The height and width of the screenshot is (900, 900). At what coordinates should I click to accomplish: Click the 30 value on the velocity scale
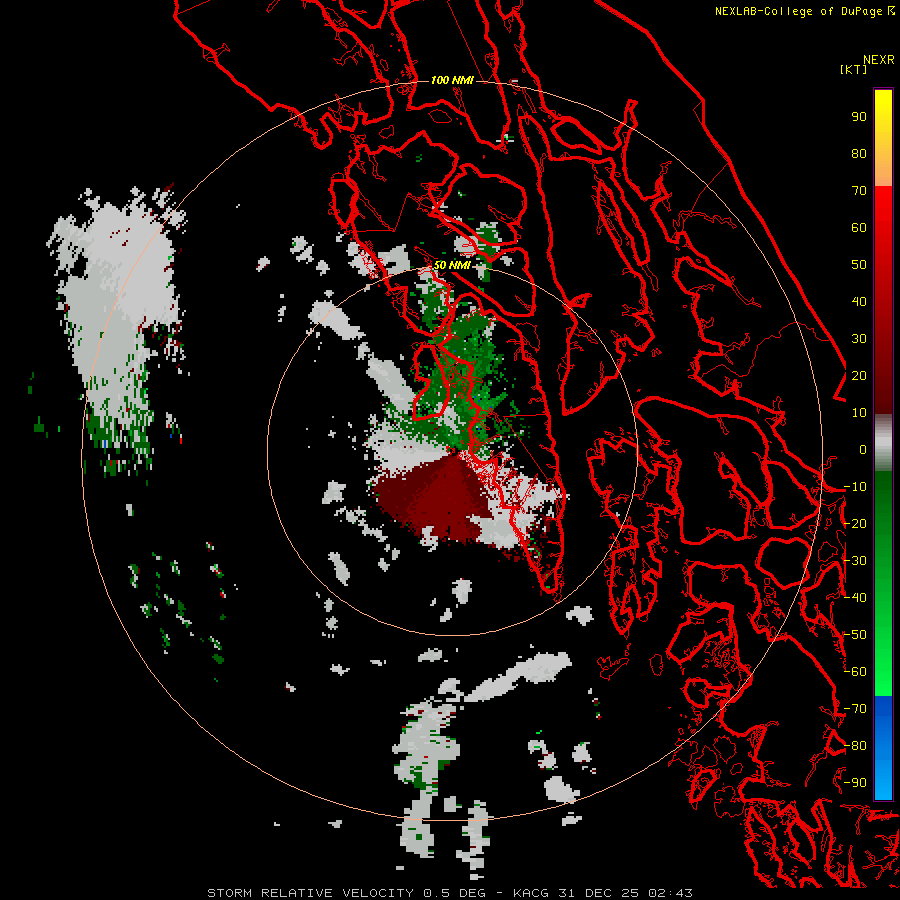(859, 339)
